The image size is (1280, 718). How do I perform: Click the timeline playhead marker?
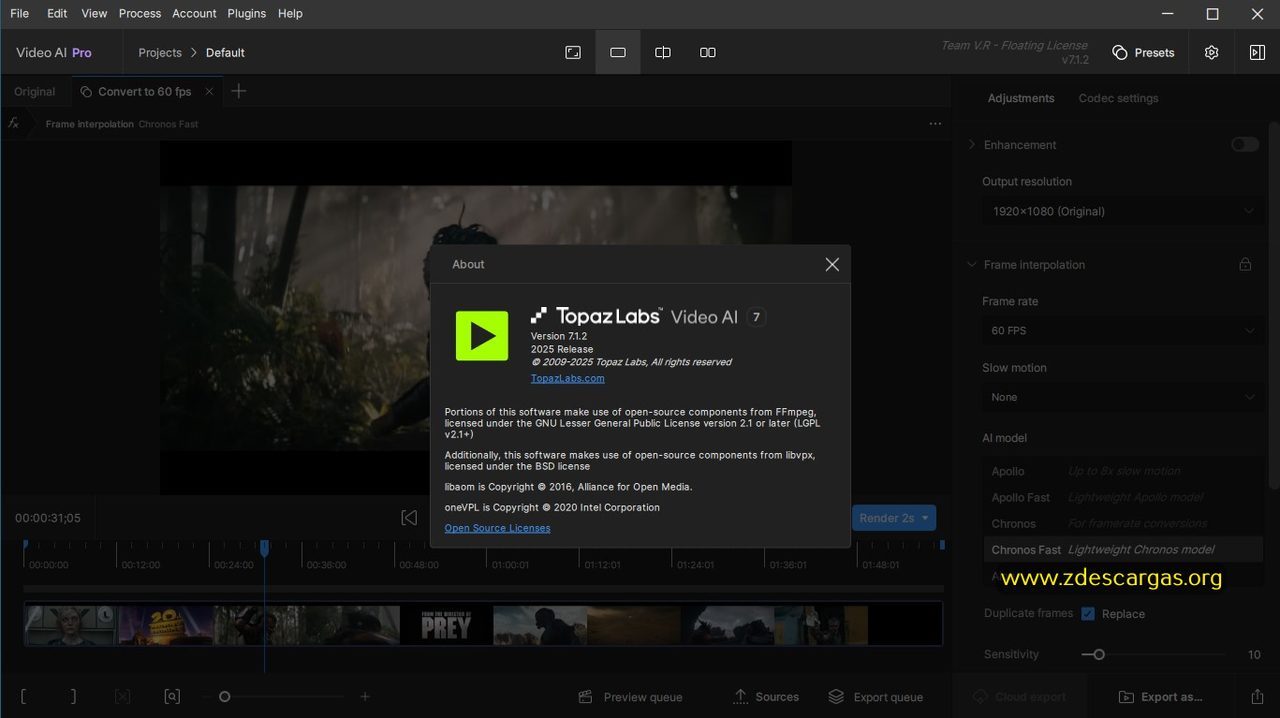(x=264, y=548)
